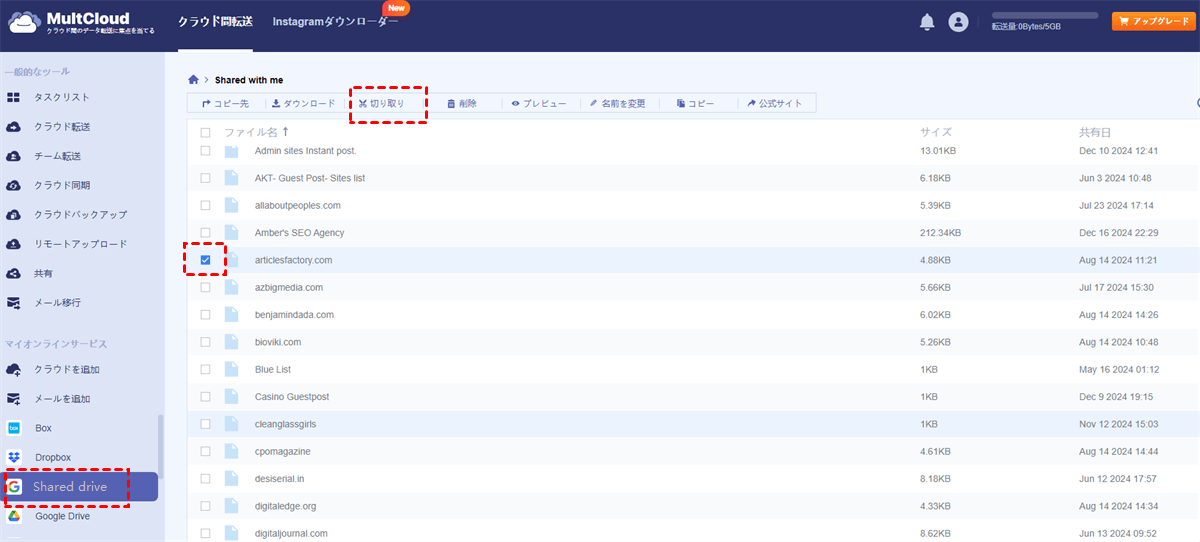Click the 8.18KB size value

point(936,479)
